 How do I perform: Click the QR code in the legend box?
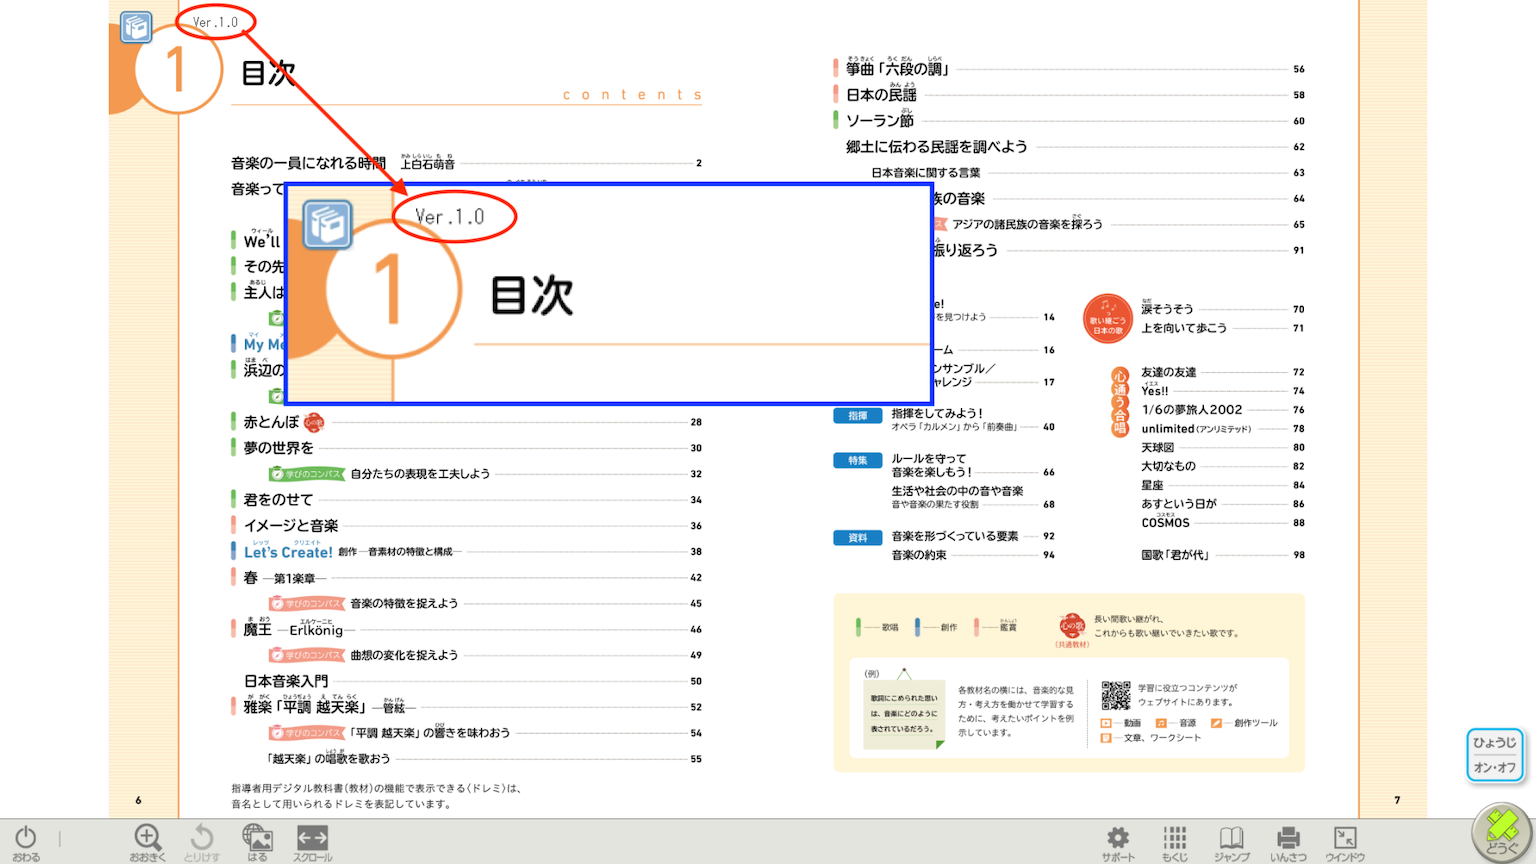(1115, 695)
